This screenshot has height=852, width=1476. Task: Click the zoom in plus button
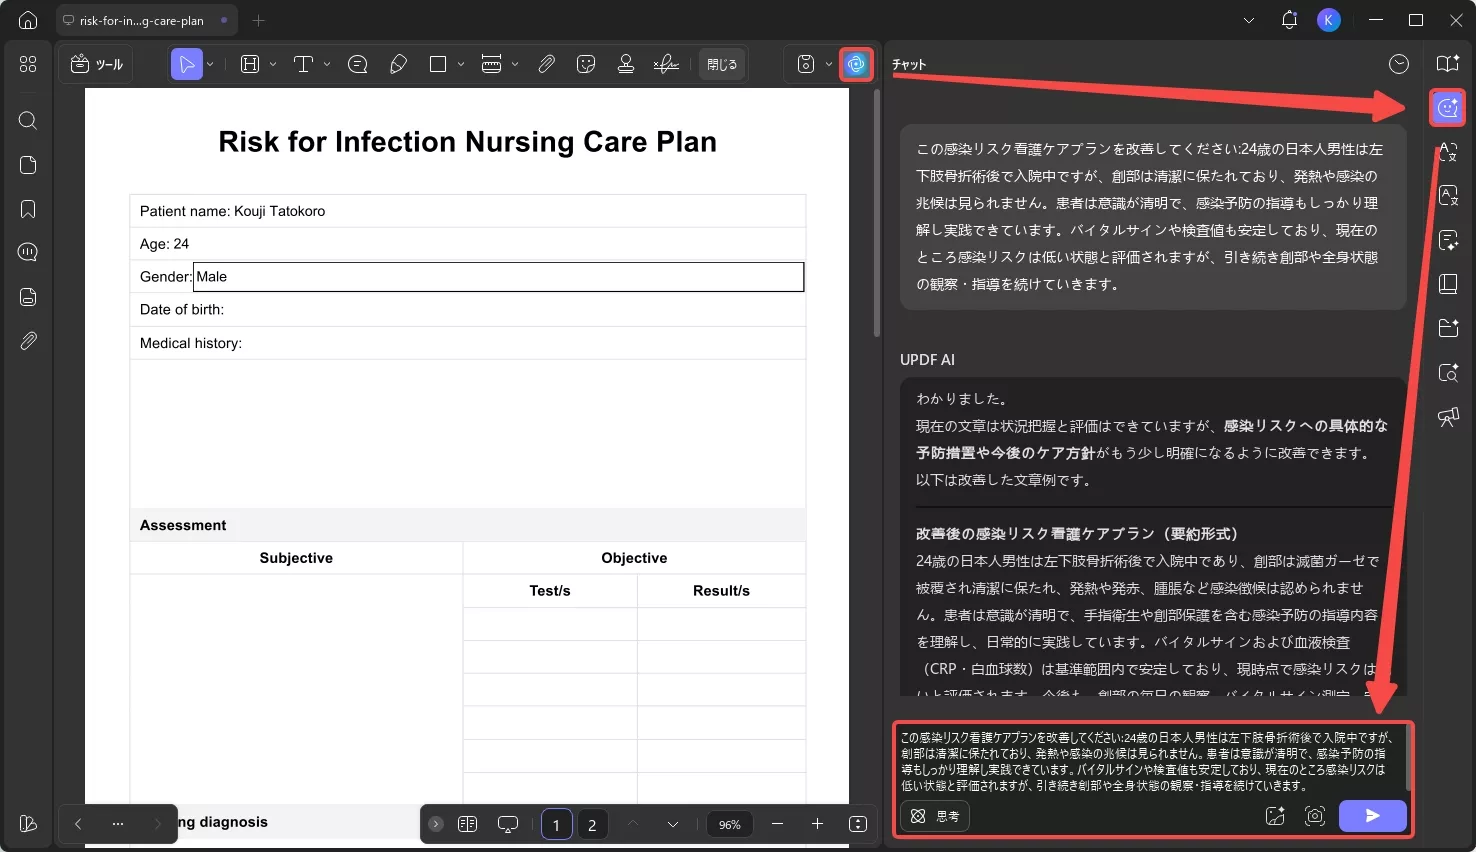point(817,824)
